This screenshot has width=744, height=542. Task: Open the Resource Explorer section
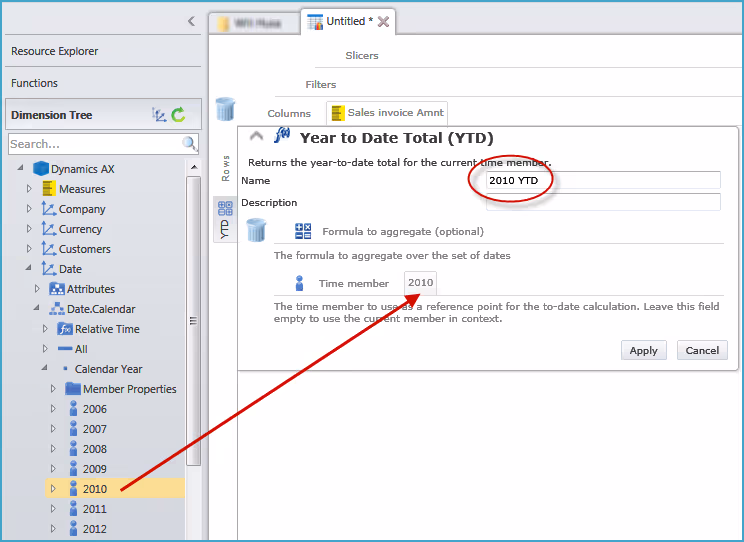tap(55, 51)
